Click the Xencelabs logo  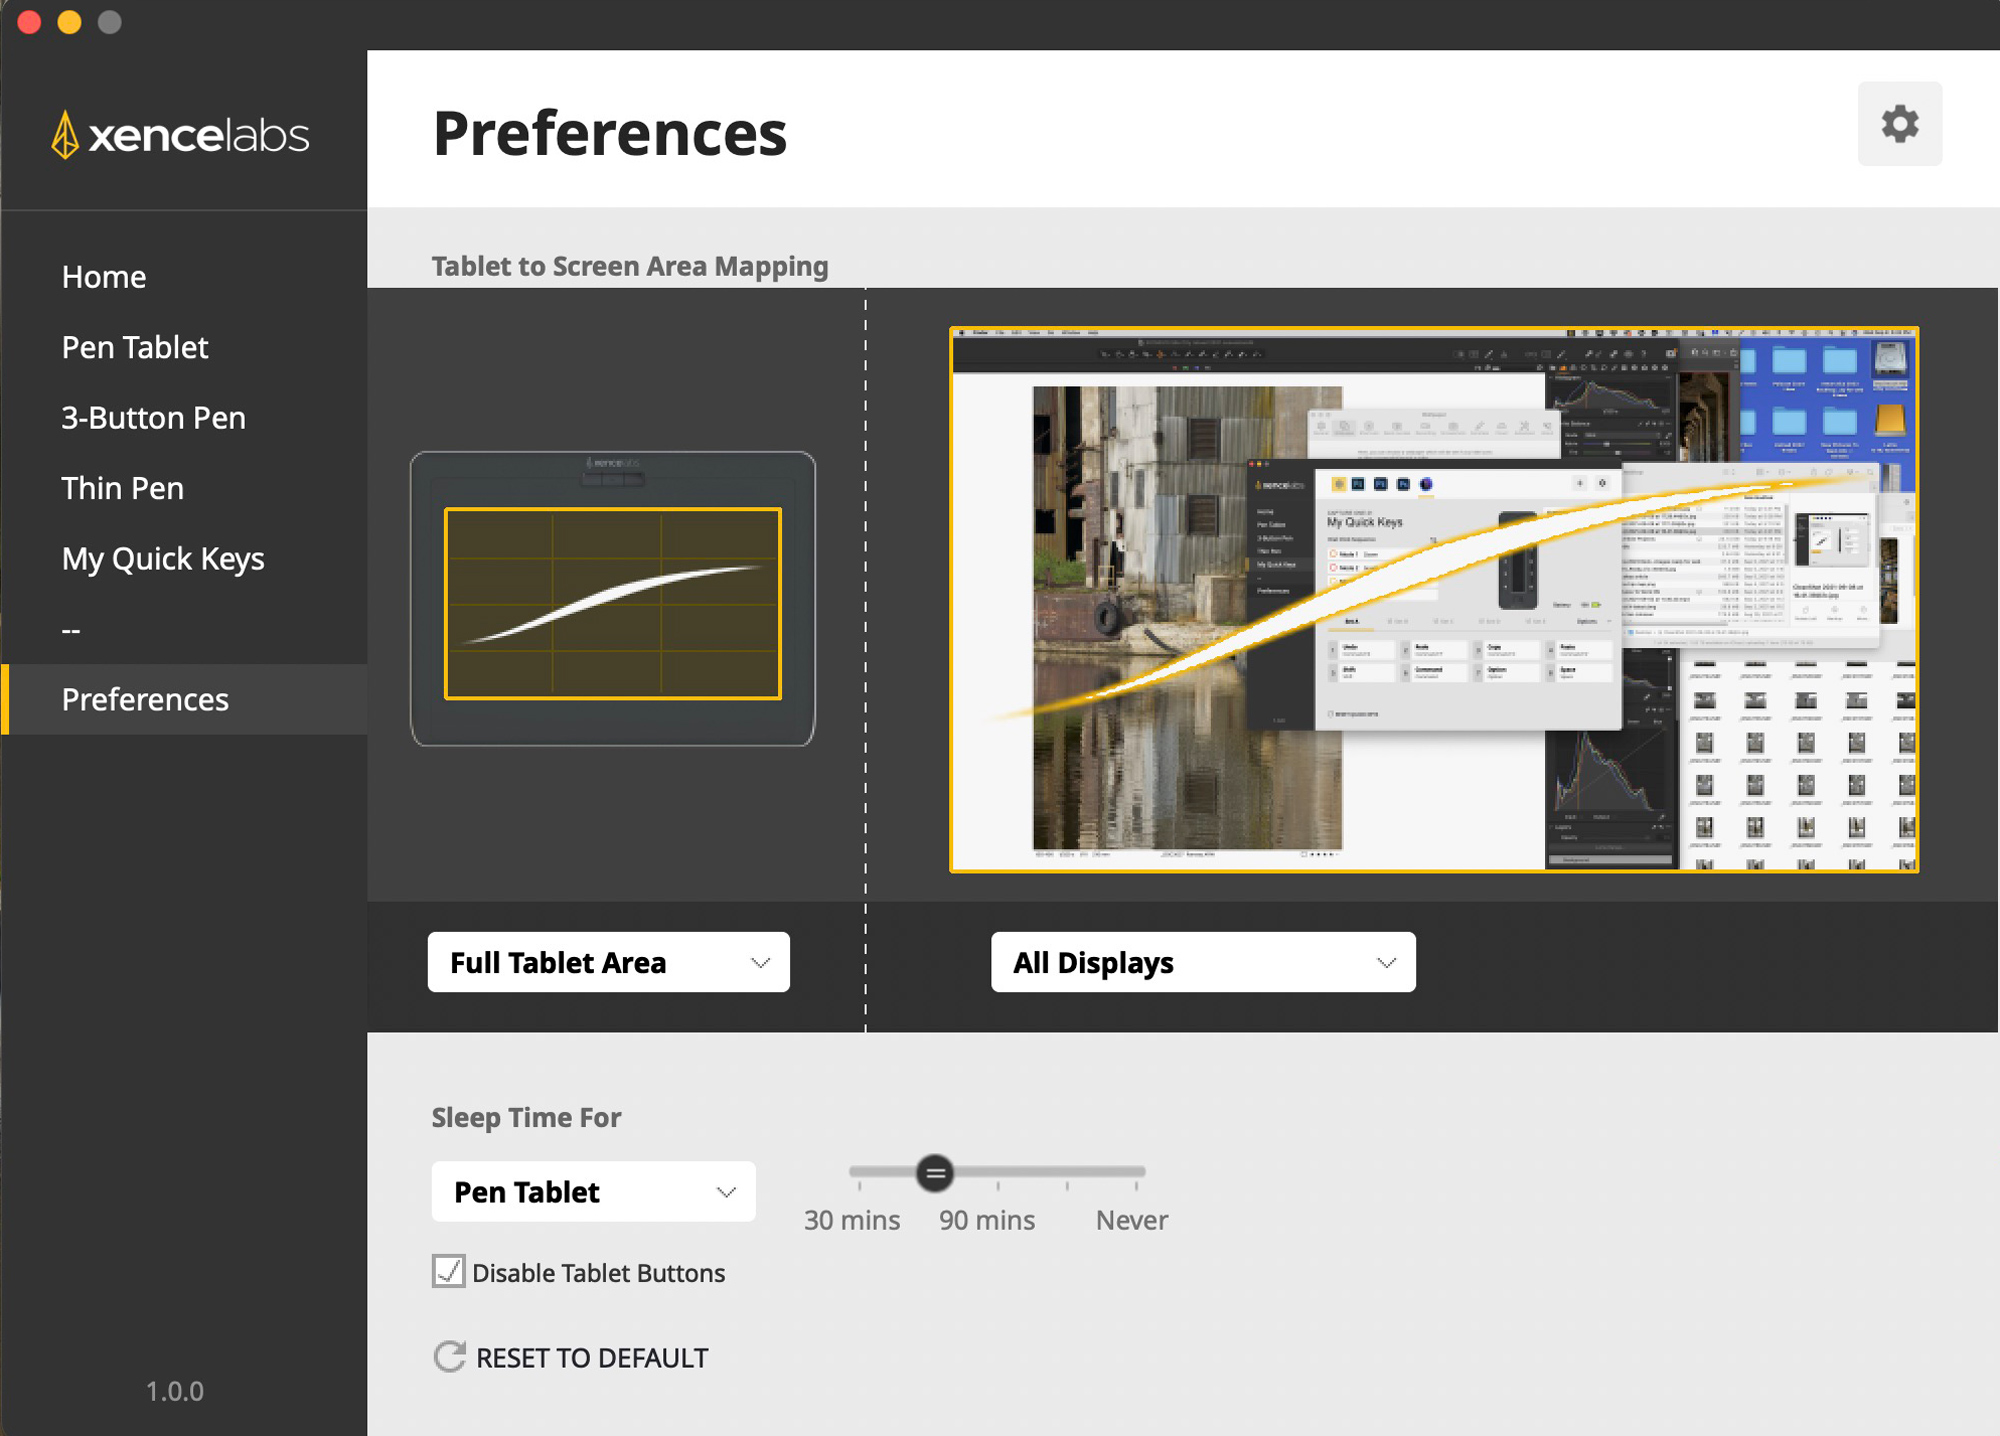[x=181, y=134]
